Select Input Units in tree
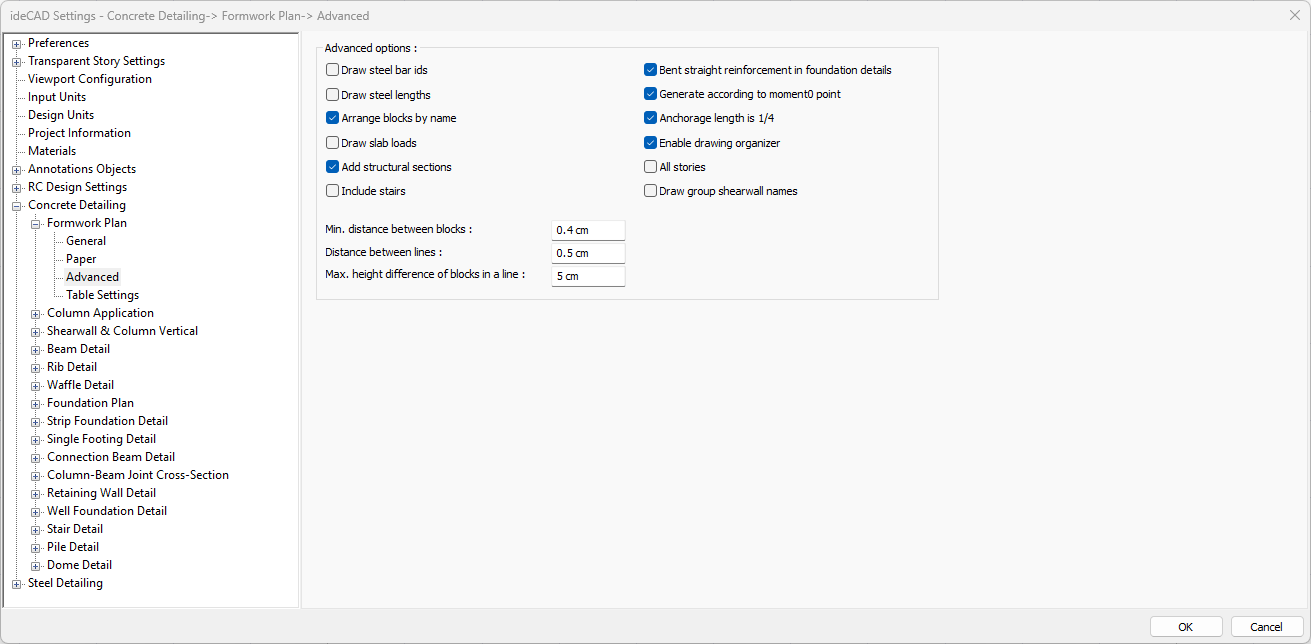 coord(57,97)
